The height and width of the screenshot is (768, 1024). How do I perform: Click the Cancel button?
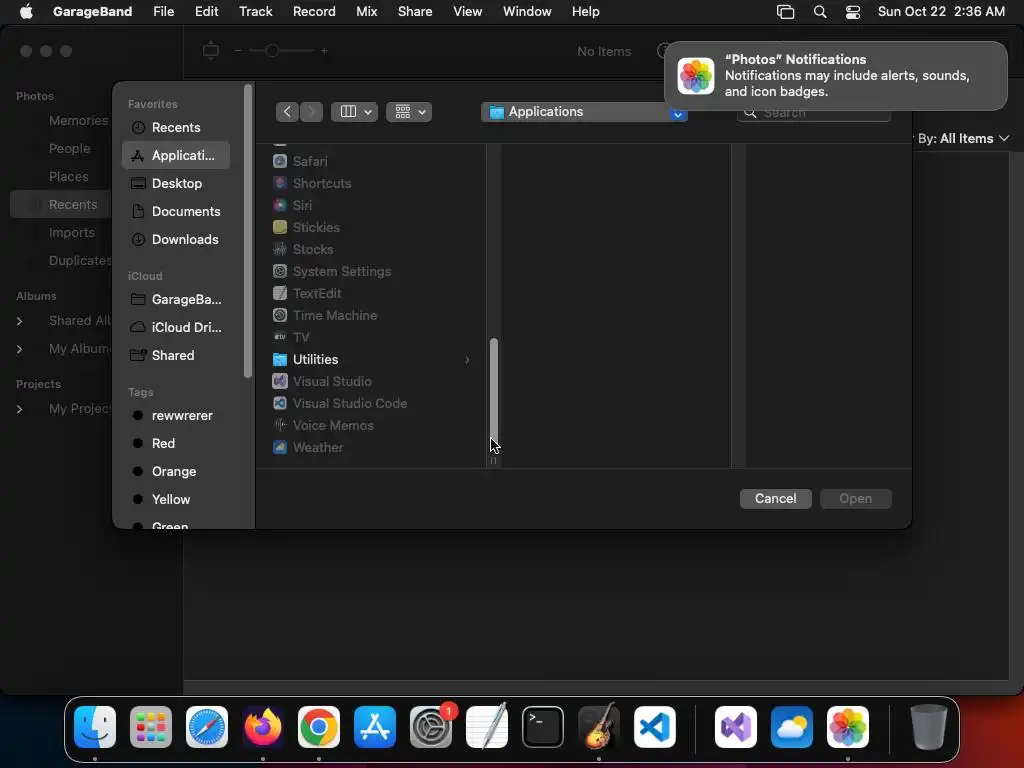click(775, 499)
